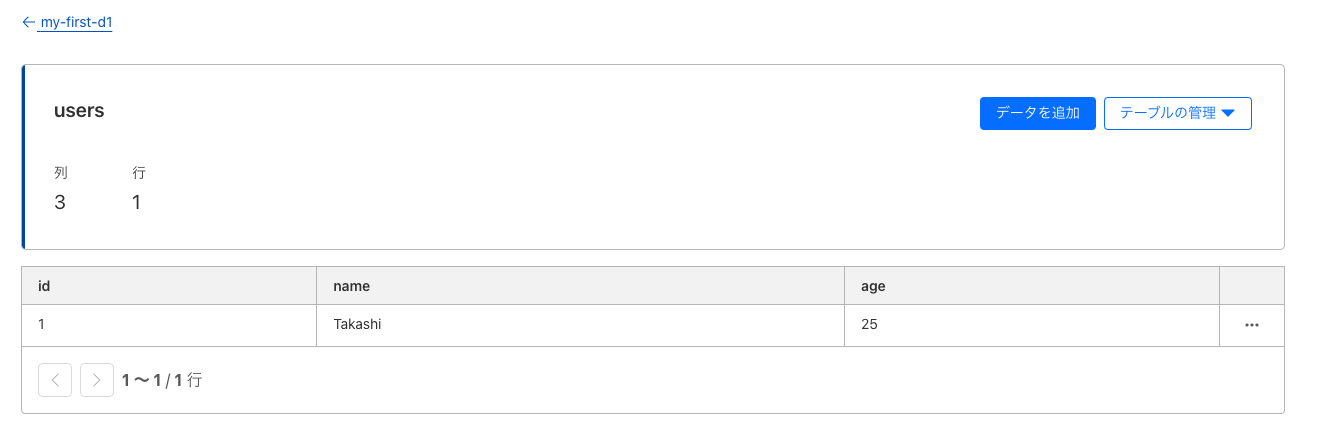Expand the テーブルの管理 dropdown
Viewport: 1319px width, 440px height.
pyautogui.click(x=1178, y=113)
